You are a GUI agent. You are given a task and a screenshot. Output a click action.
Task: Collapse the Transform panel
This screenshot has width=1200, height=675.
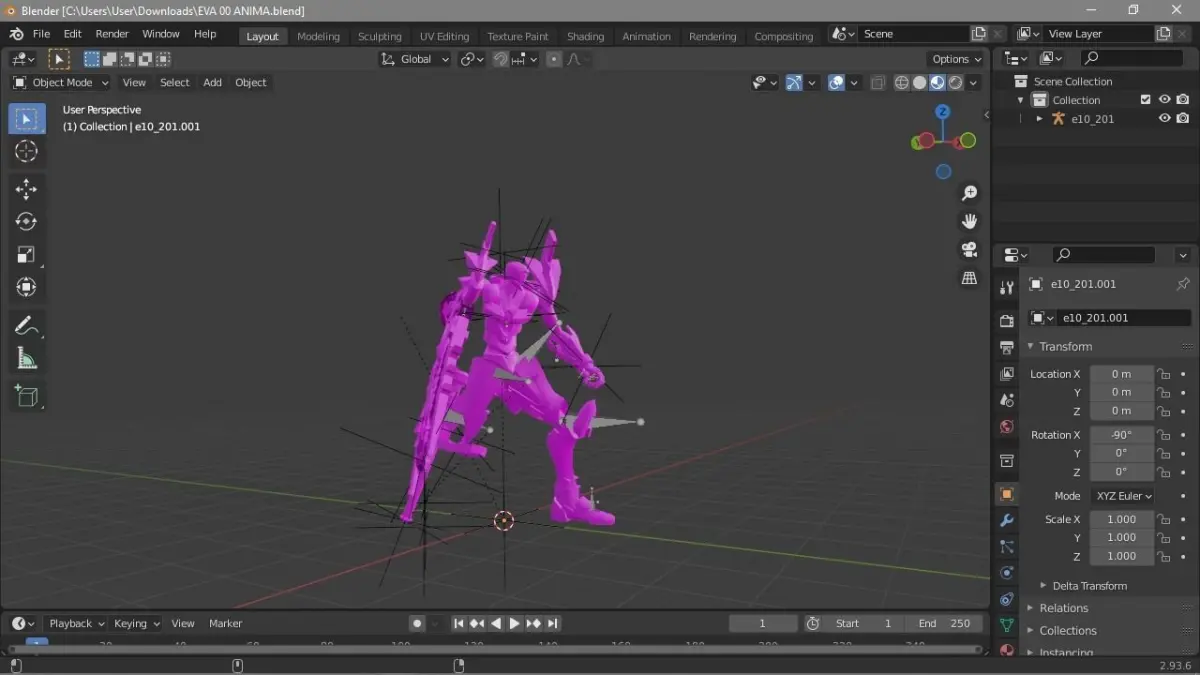click(1066, 346)
